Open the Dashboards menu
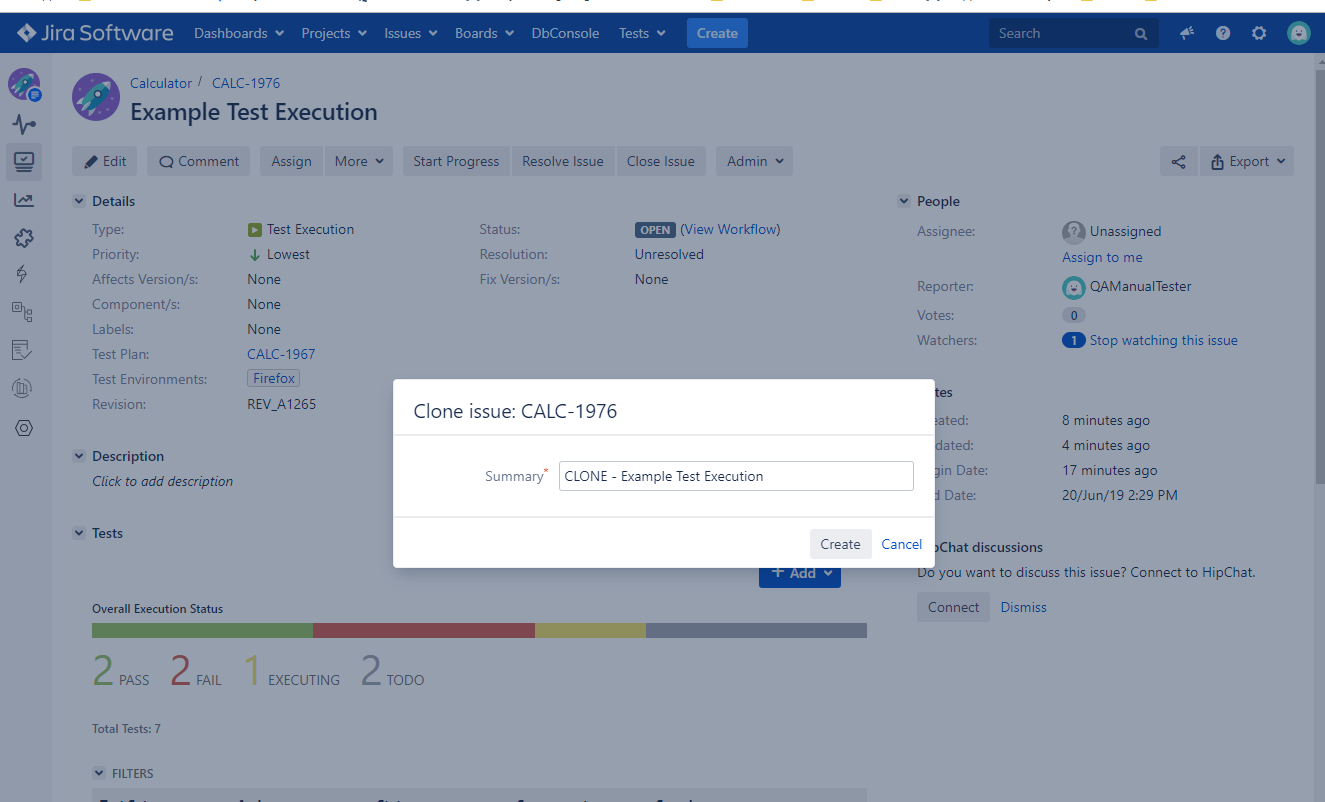Viewport: 1325px width, 802px height. tap(239, 33)
